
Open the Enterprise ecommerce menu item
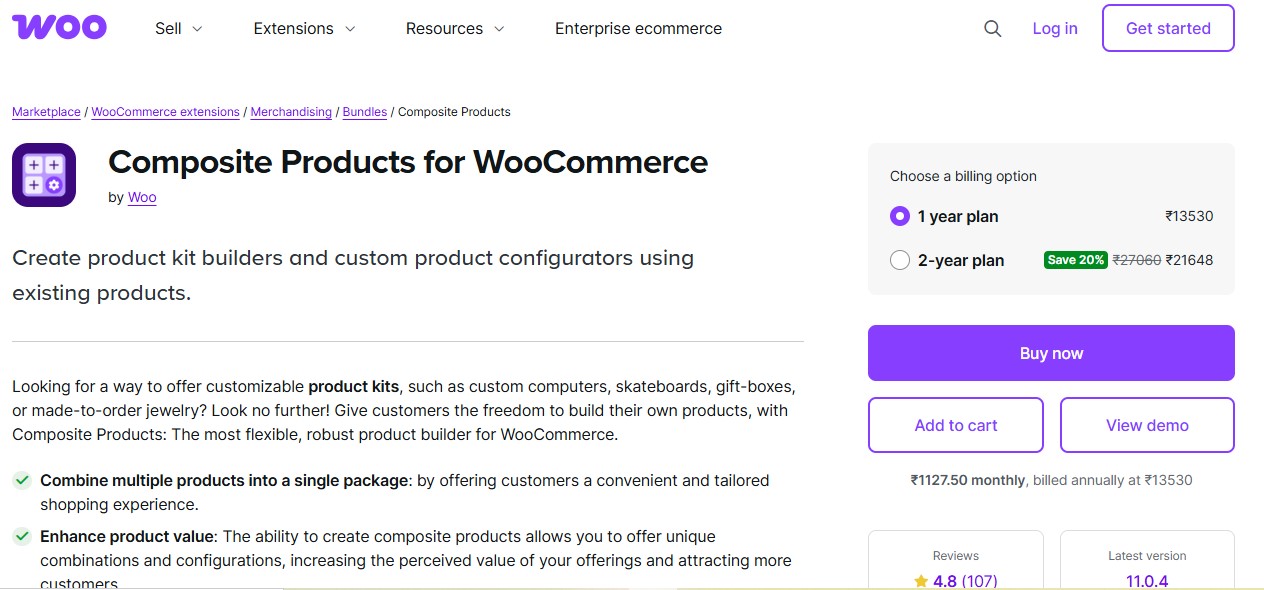point(637,28)
